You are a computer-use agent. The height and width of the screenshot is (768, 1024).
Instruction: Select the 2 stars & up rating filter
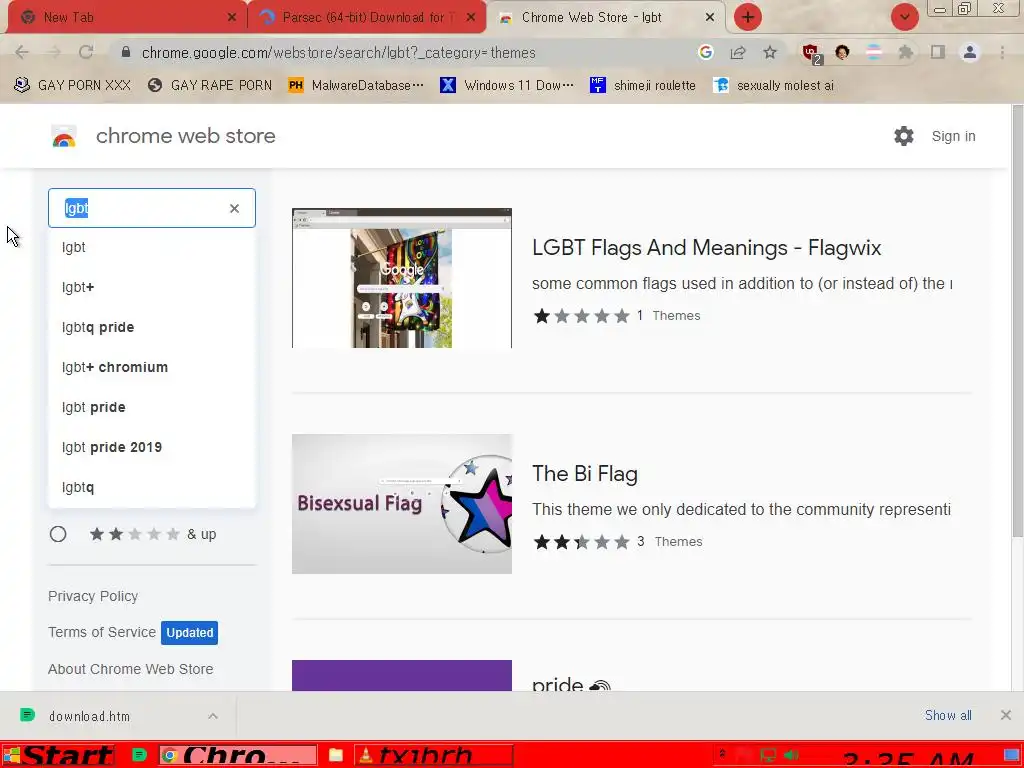pos(58,534)
